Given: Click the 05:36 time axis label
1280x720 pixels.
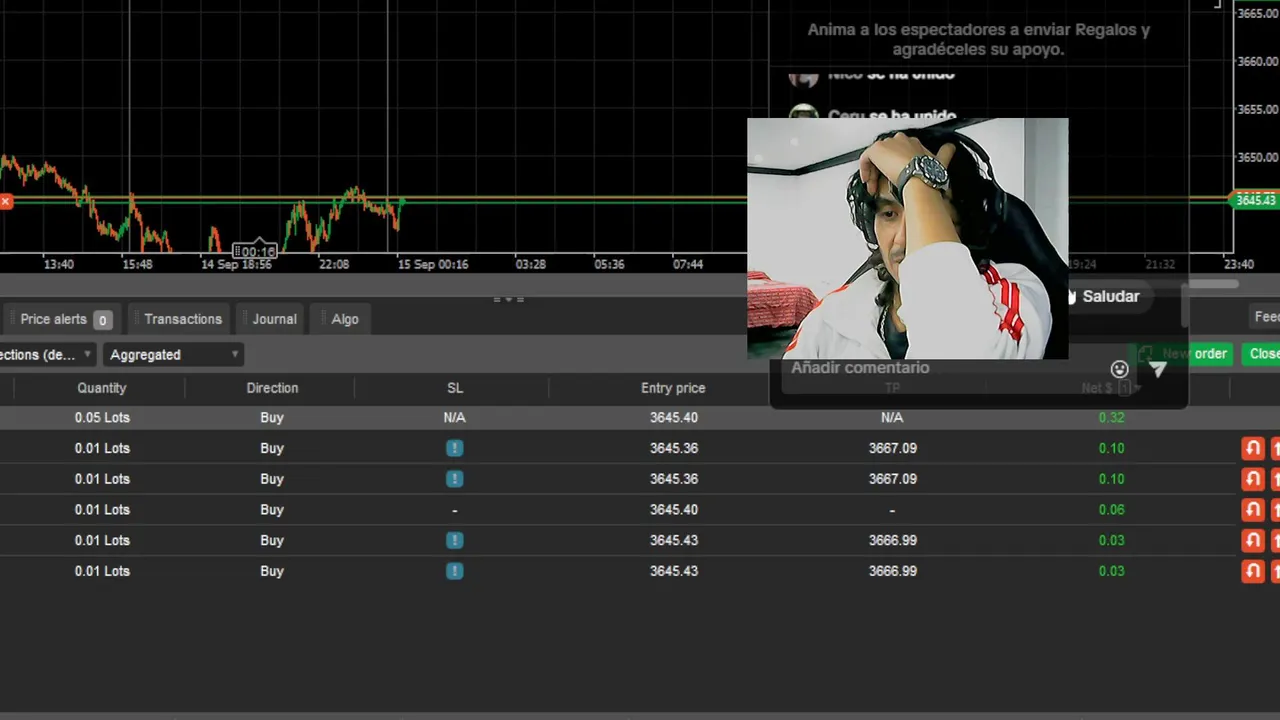Looking at the screenshot, I should click(609, 265).
